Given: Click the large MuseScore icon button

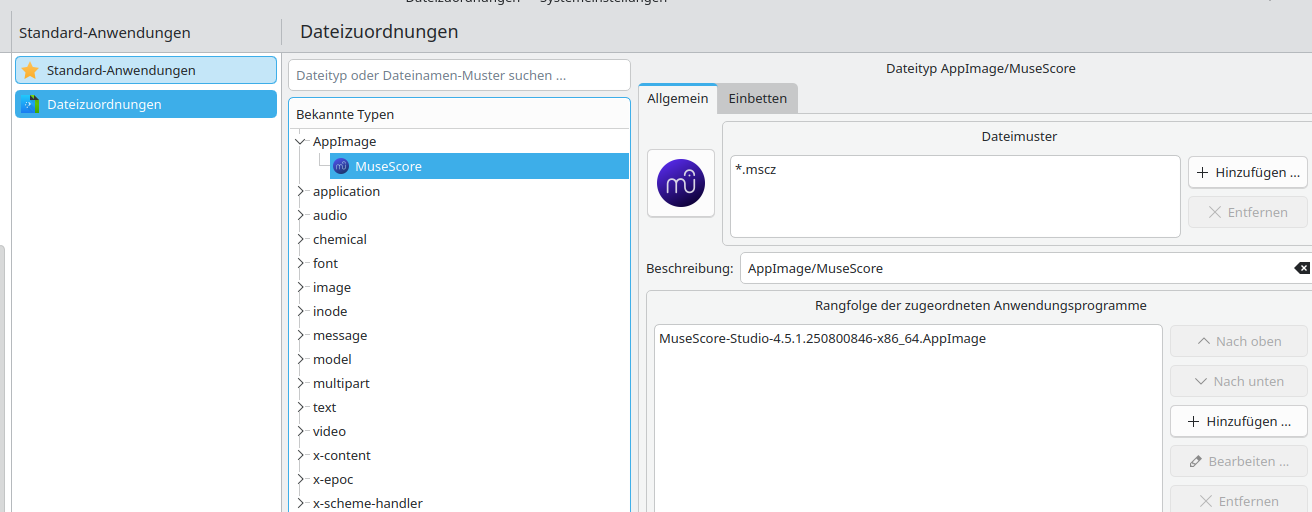Looking at the screenshot, I should click(681, 183).
